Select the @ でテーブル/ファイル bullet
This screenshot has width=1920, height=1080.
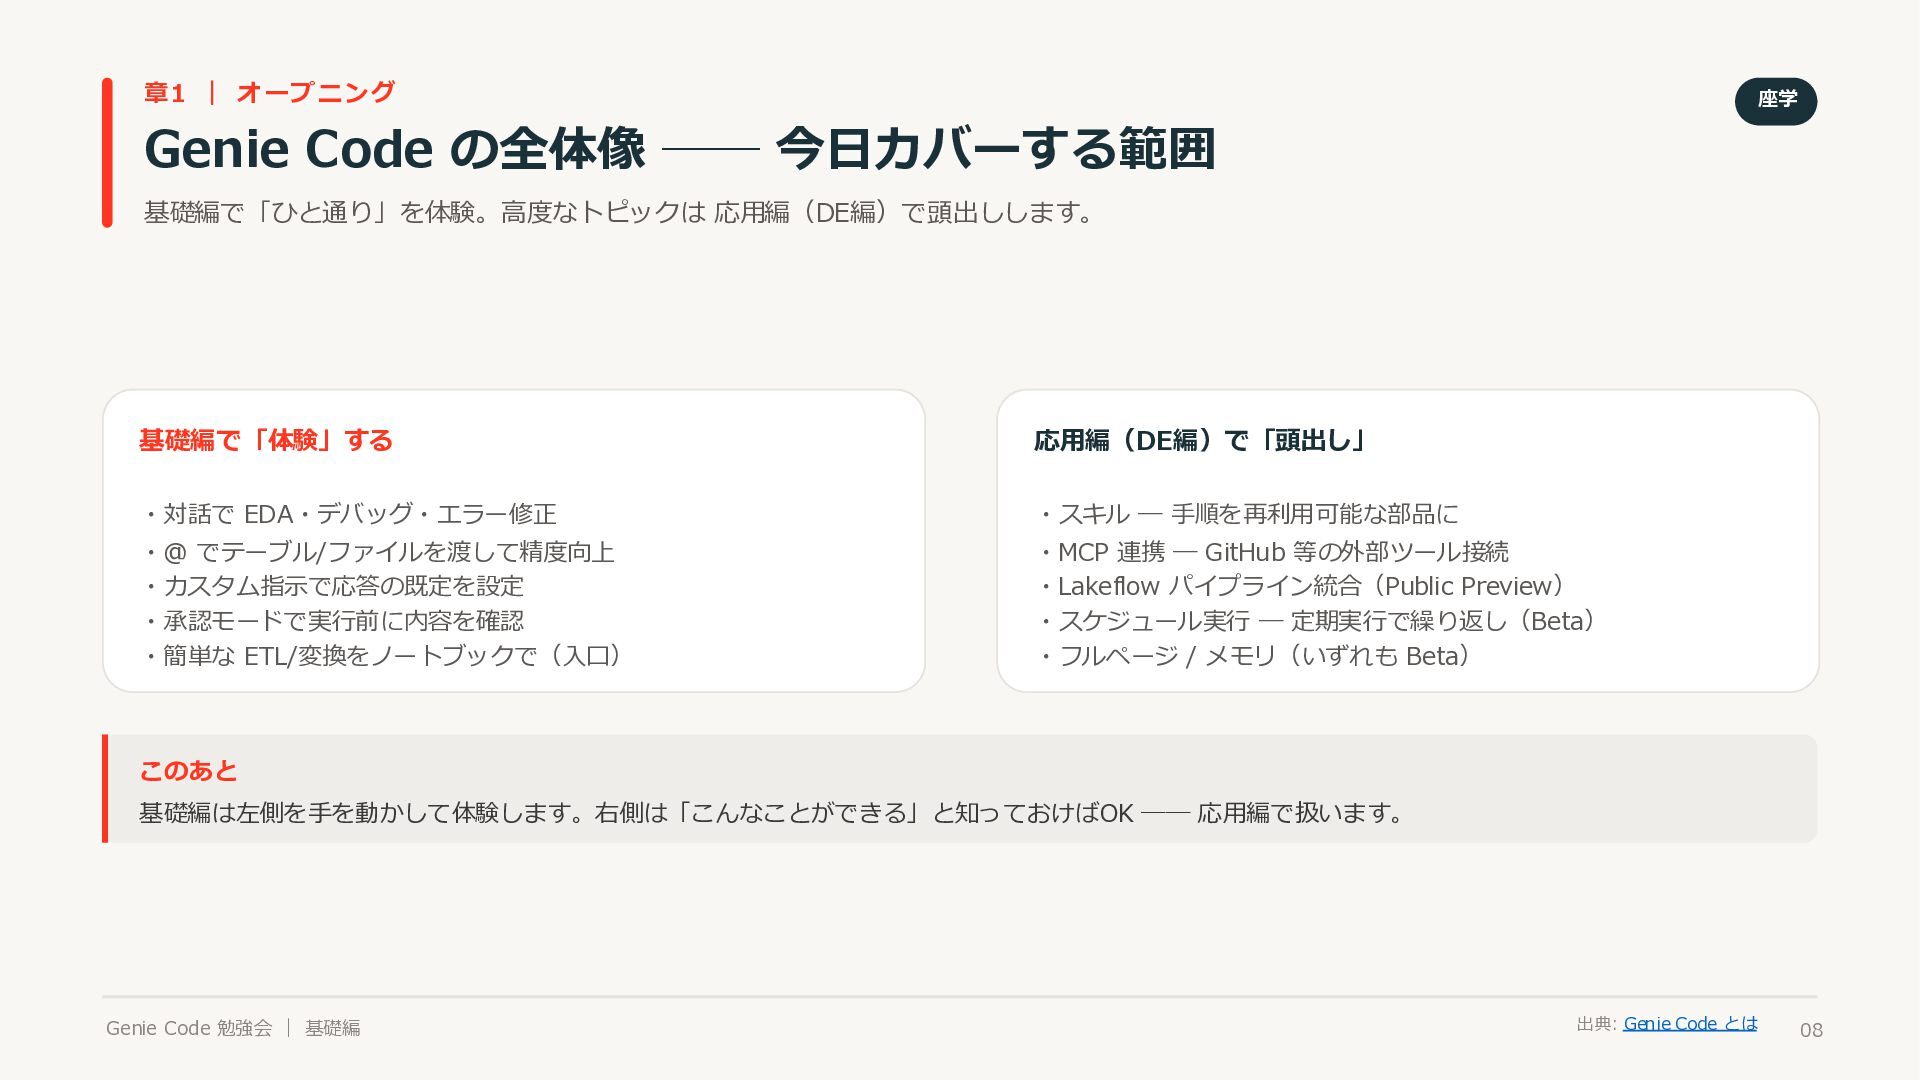coord(377,552)
